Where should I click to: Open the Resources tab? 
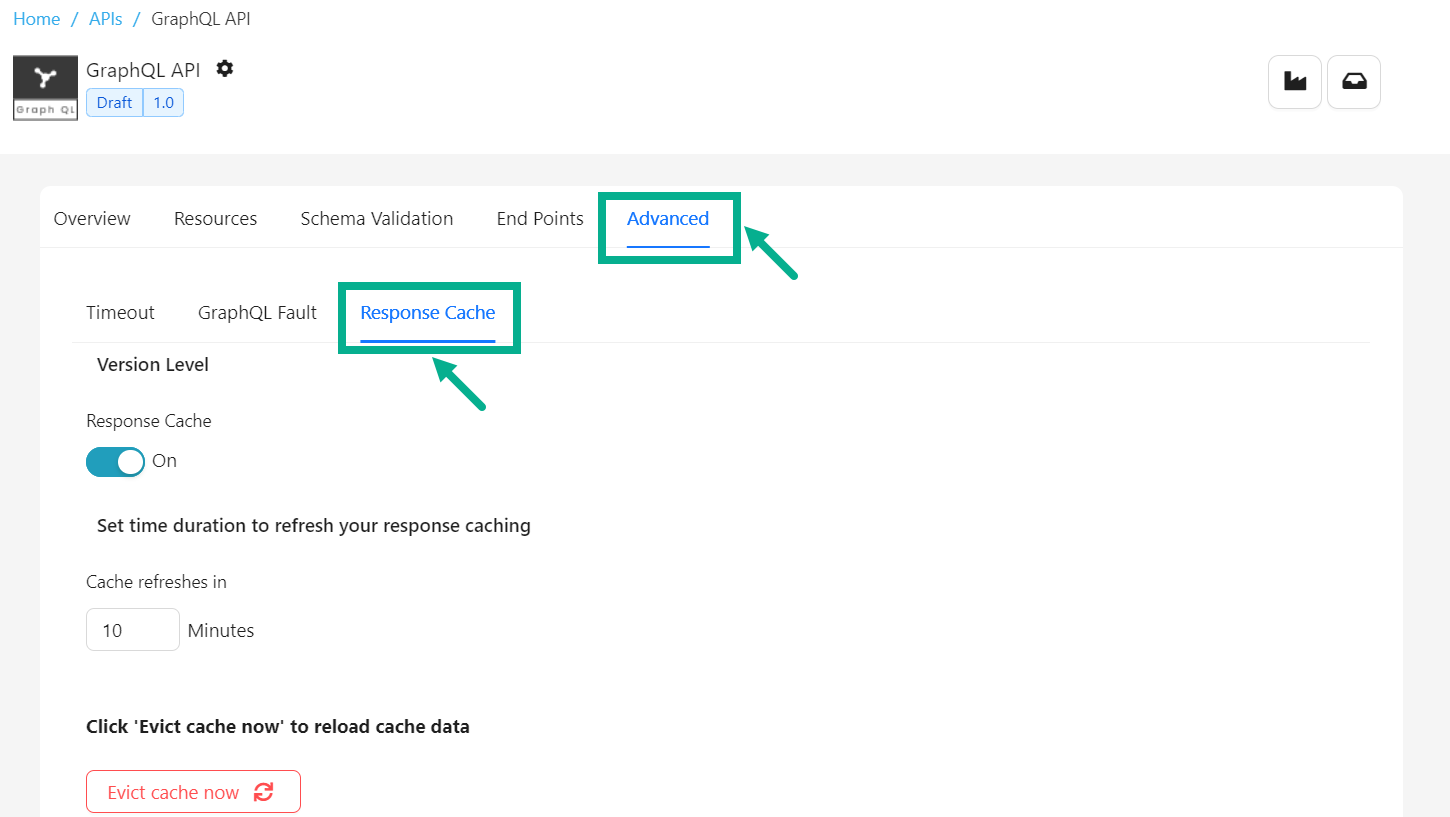pos(215,219)
